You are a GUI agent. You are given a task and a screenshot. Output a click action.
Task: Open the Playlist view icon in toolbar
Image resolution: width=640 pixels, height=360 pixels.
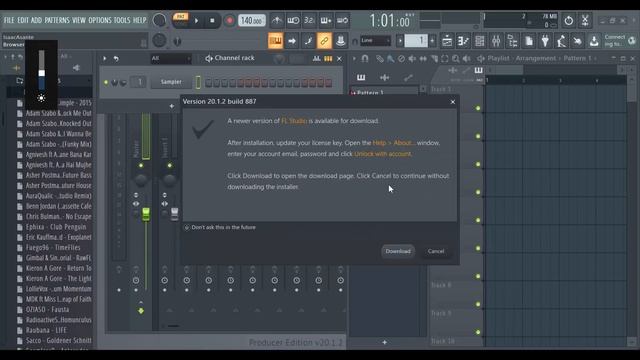click(x=447, y=41)
